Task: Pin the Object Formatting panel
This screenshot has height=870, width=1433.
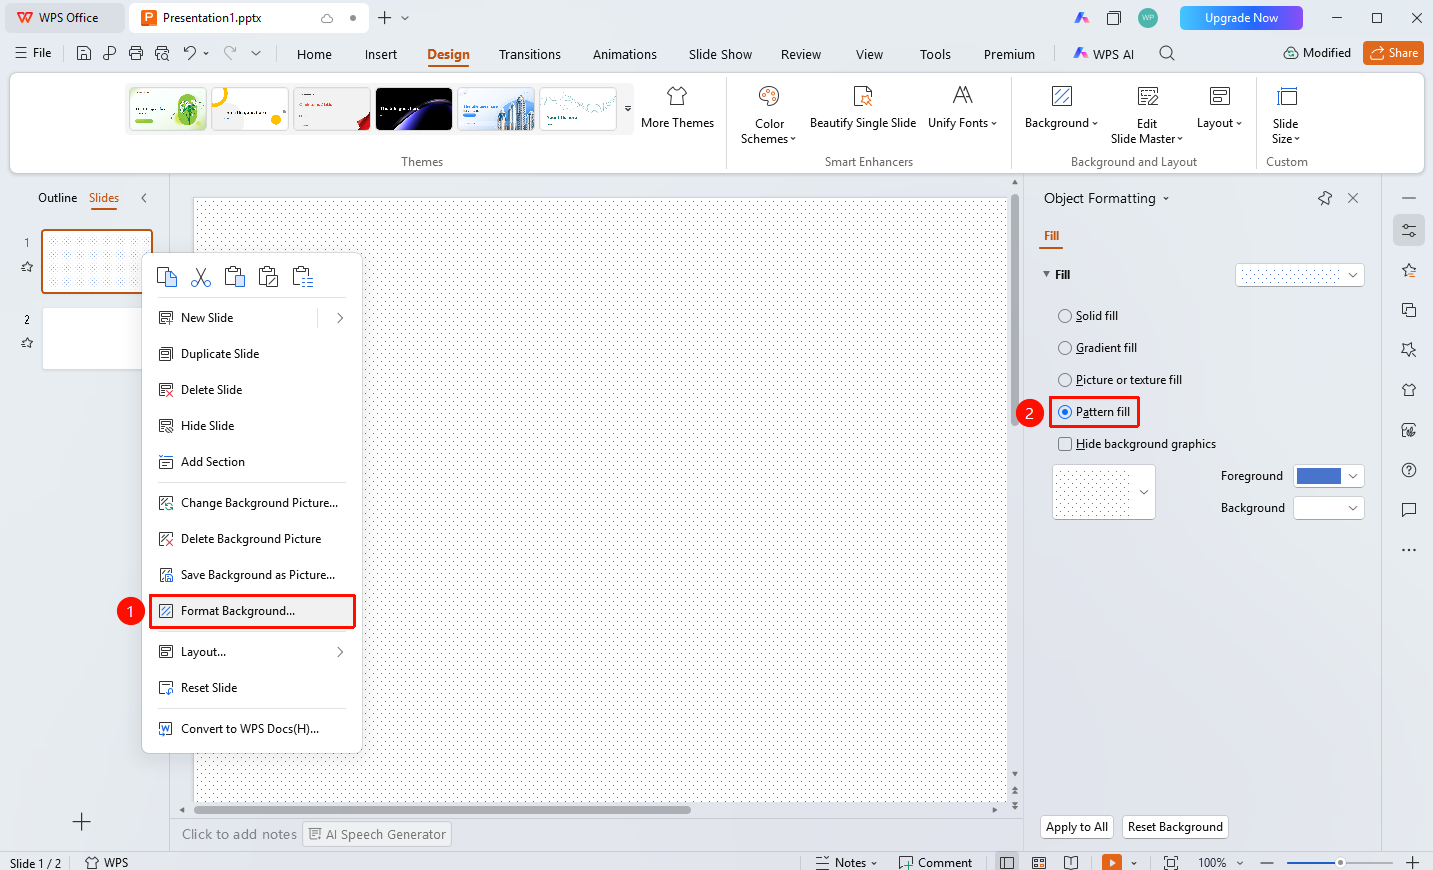Action: coord(1325,198)
